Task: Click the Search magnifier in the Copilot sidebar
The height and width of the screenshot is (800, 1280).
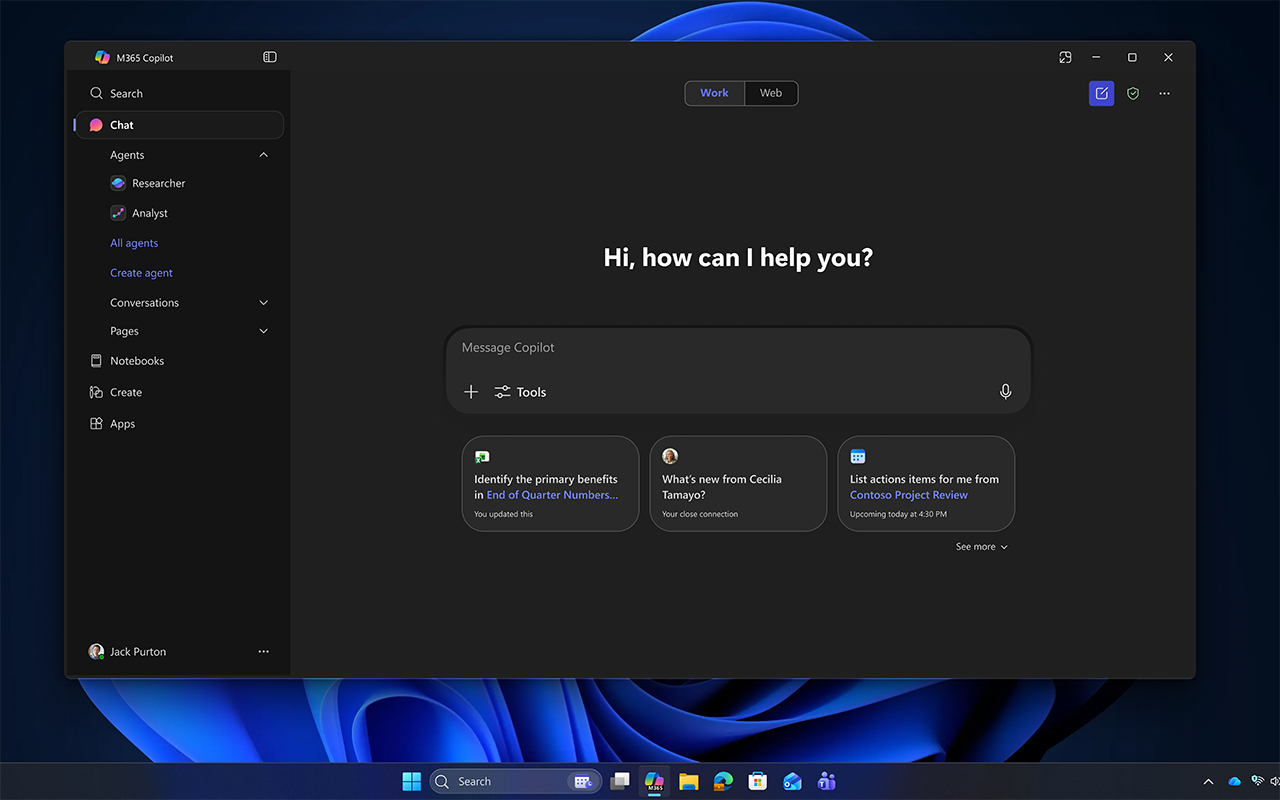Action: pyautogui.click(x=97, y=93)
